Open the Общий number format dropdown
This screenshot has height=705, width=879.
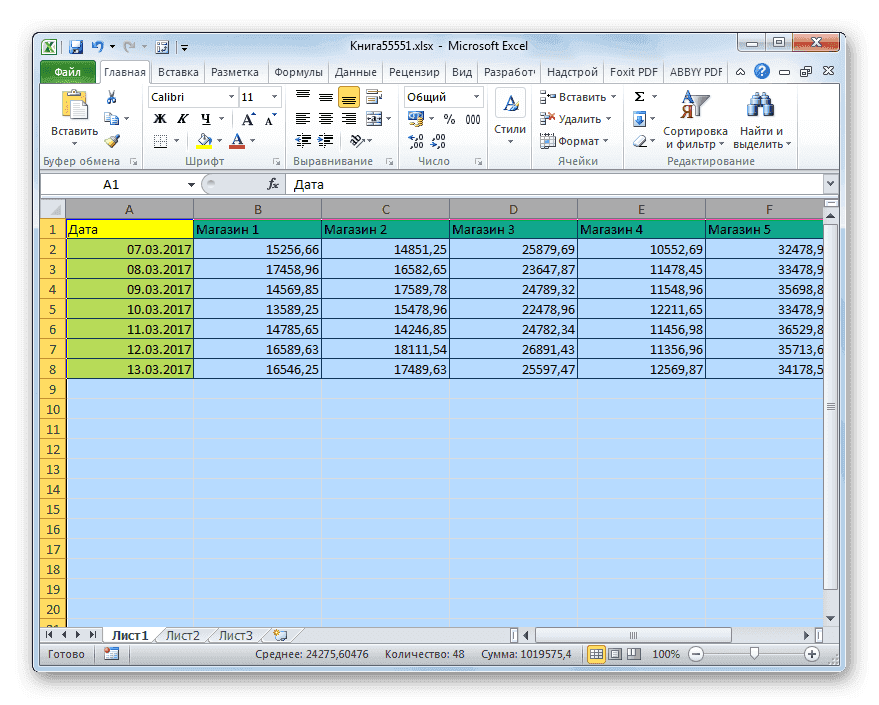point(476,97)
